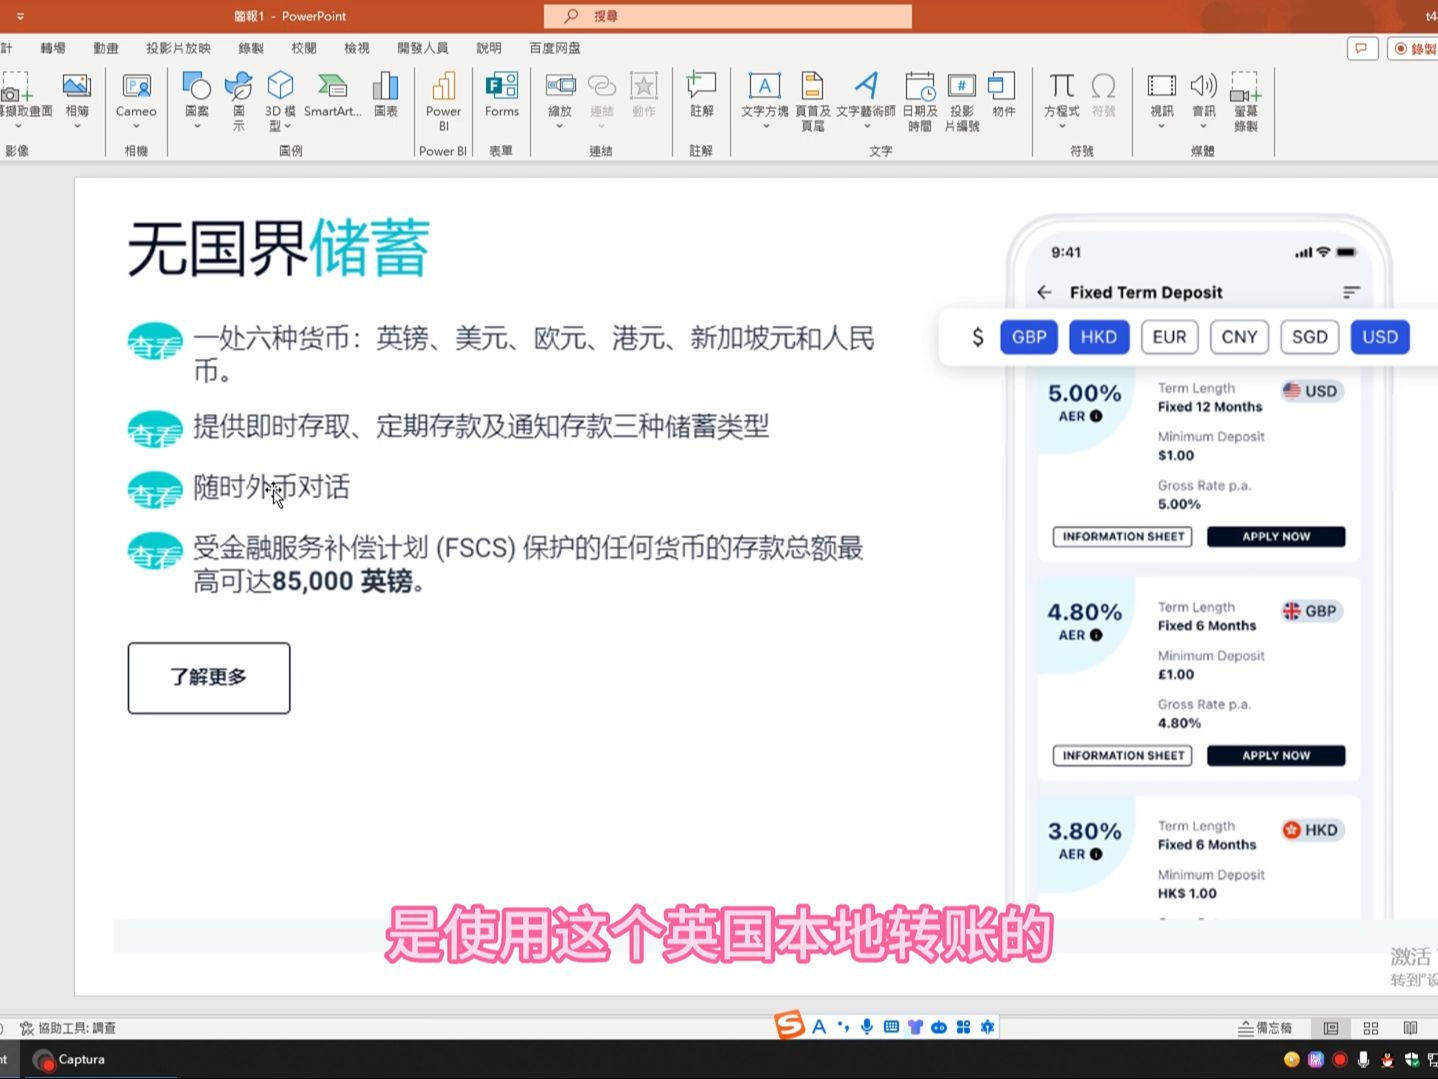Screen dimensions: 1438x1079
Task: Insert date and time (日期及時間)
Action: [x=920, y=100]
